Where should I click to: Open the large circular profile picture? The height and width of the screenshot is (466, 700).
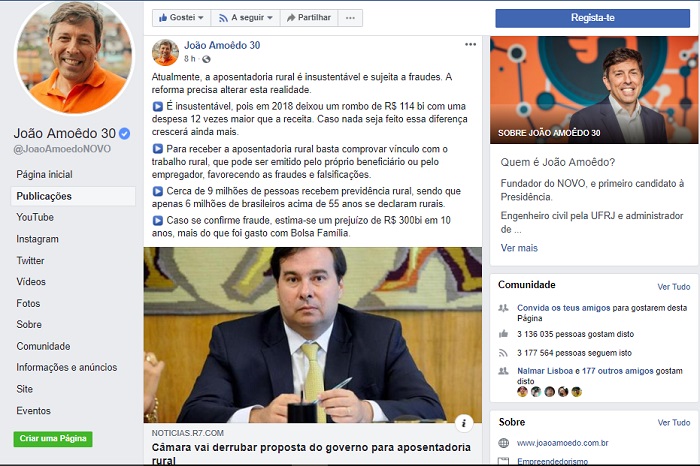[x=75, y=56]
